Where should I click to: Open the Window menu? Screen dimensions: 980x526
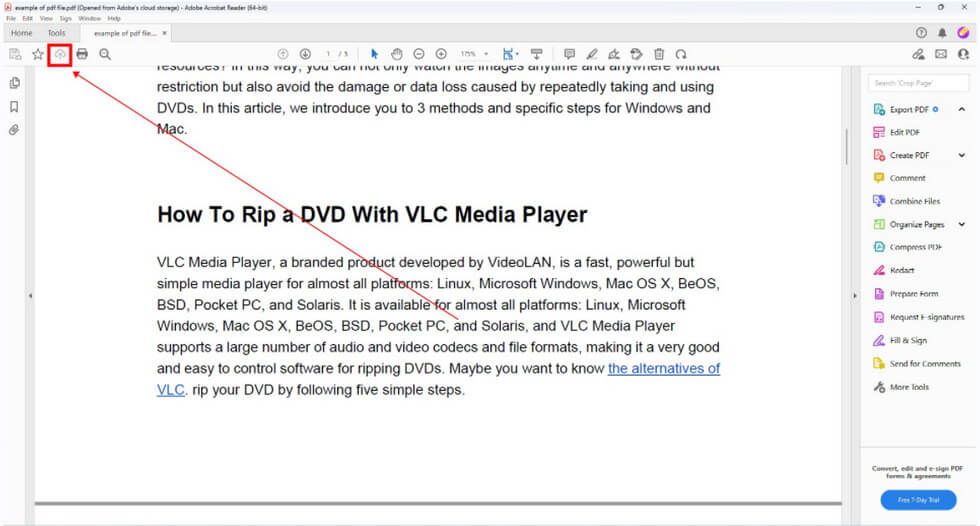89,19
